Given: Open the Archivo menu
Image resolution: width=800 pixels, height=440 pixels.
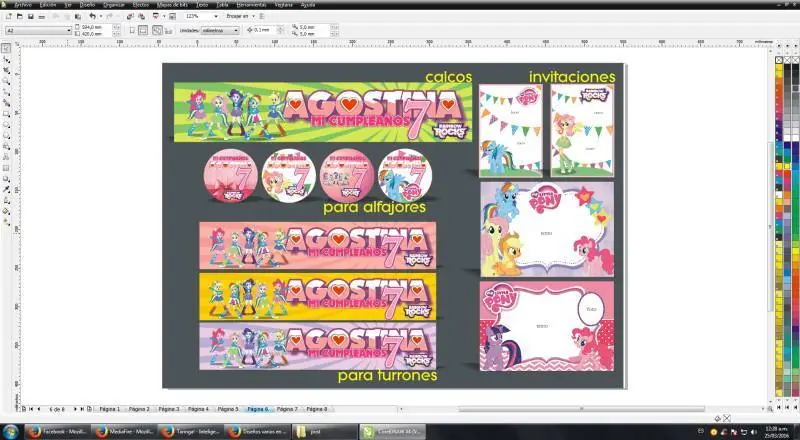Looking at the screenshot, I should tap(22, 5).
